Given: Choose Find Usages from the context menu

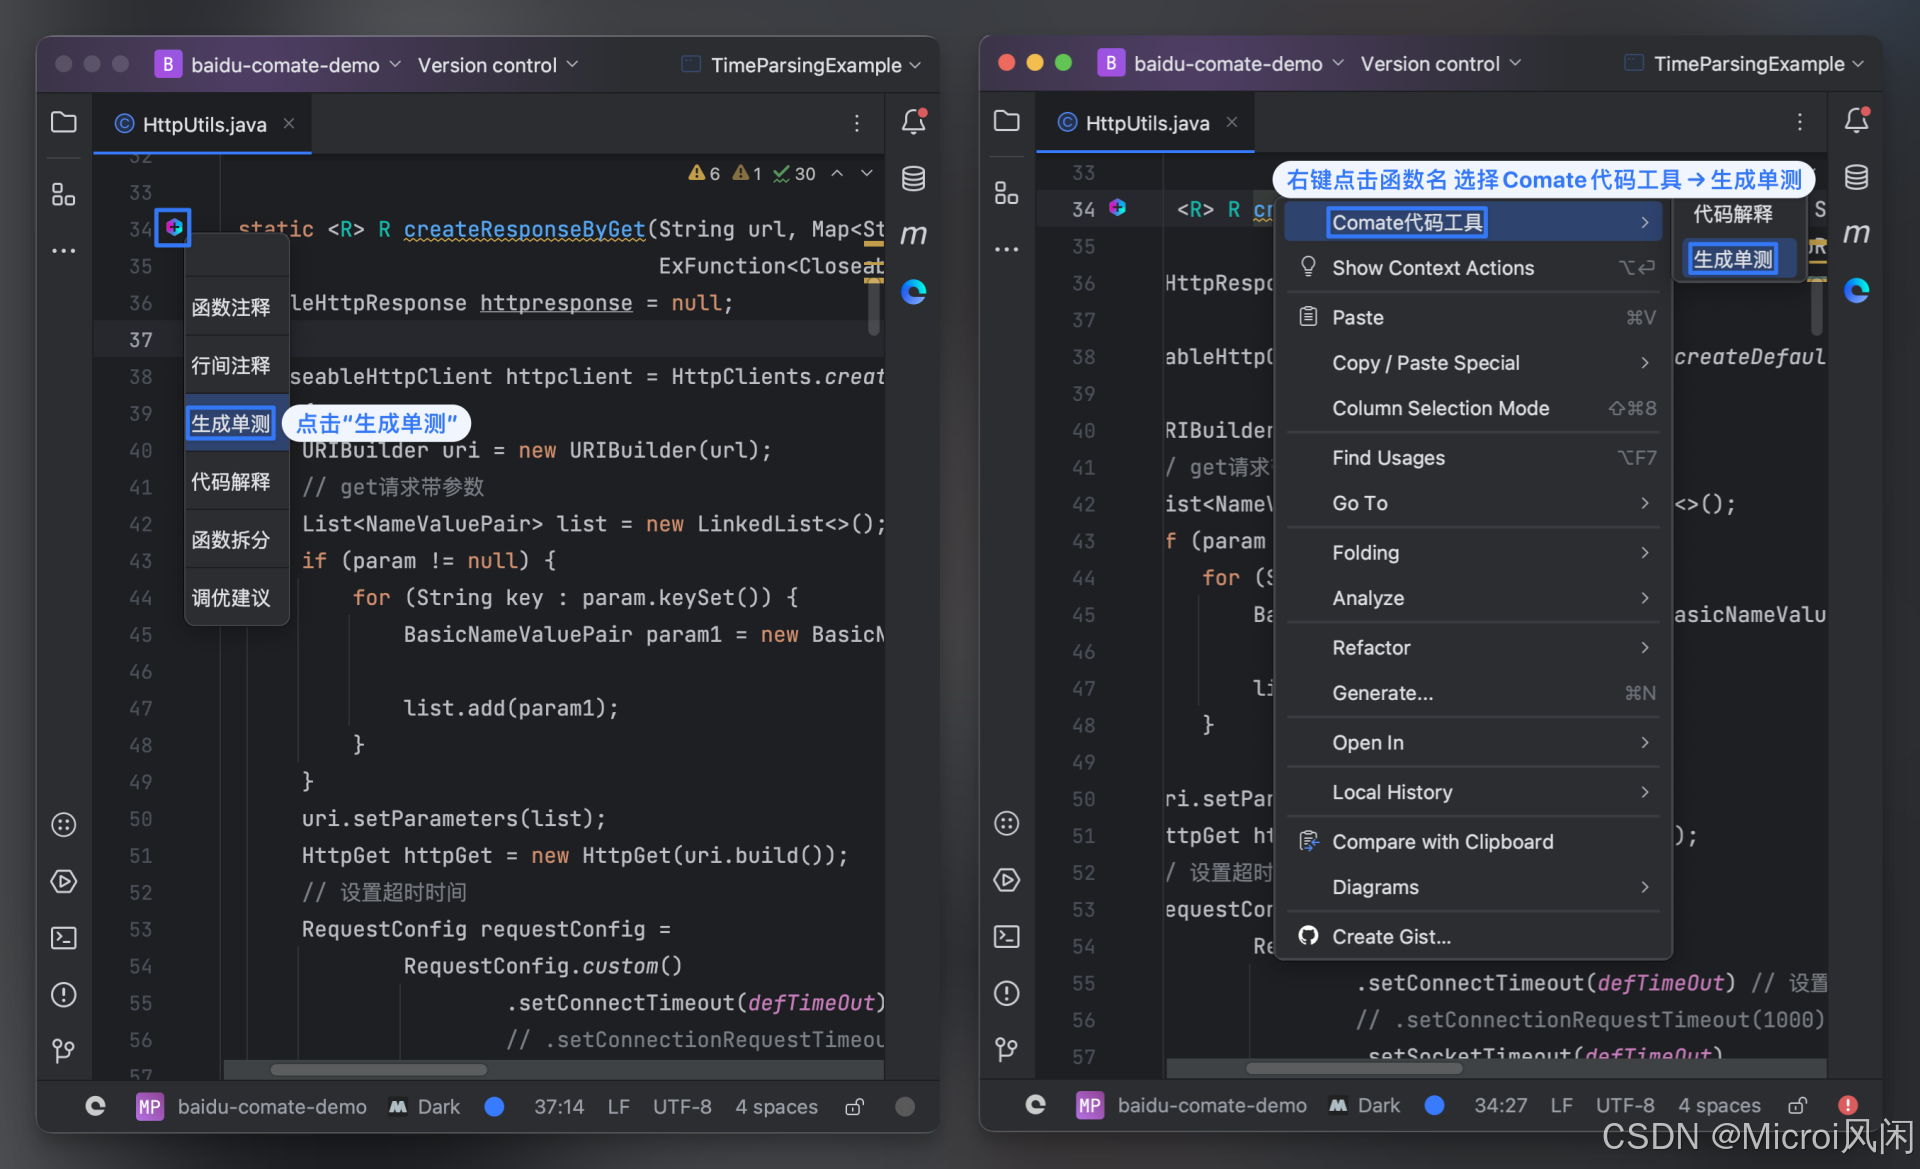Looking at the screenshot, I should click(1388, 458).
